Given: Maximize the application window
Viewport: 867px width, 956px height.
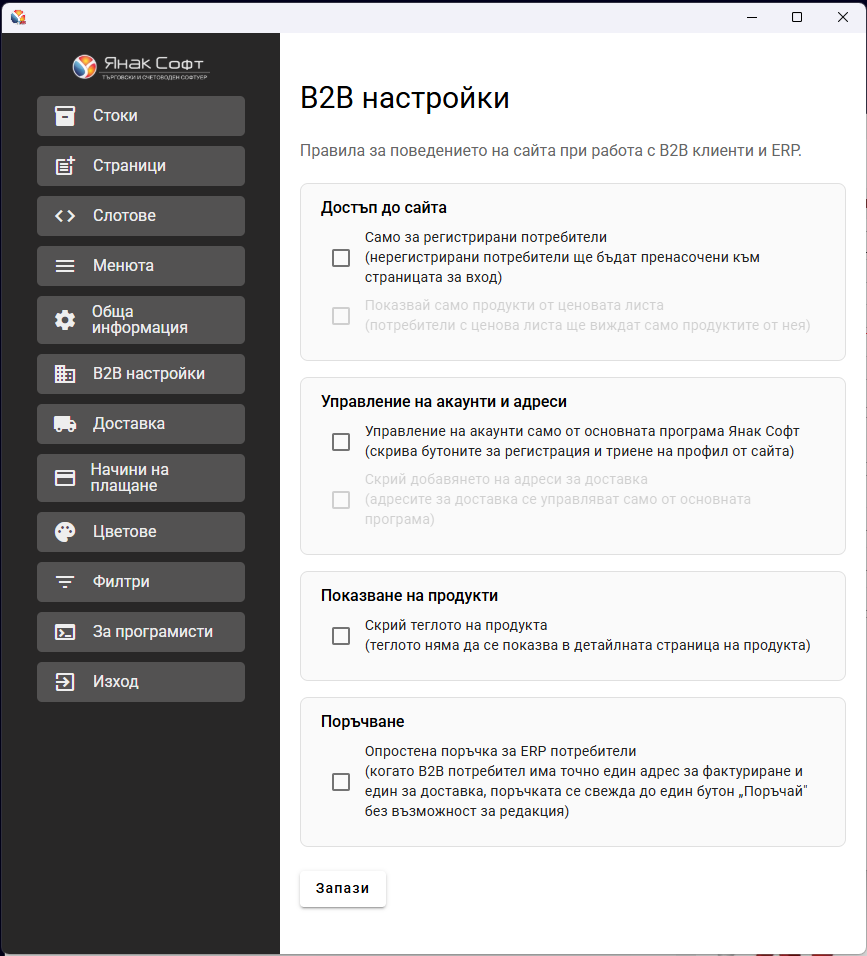Looking at the screenshot, I should pos(797,16).
